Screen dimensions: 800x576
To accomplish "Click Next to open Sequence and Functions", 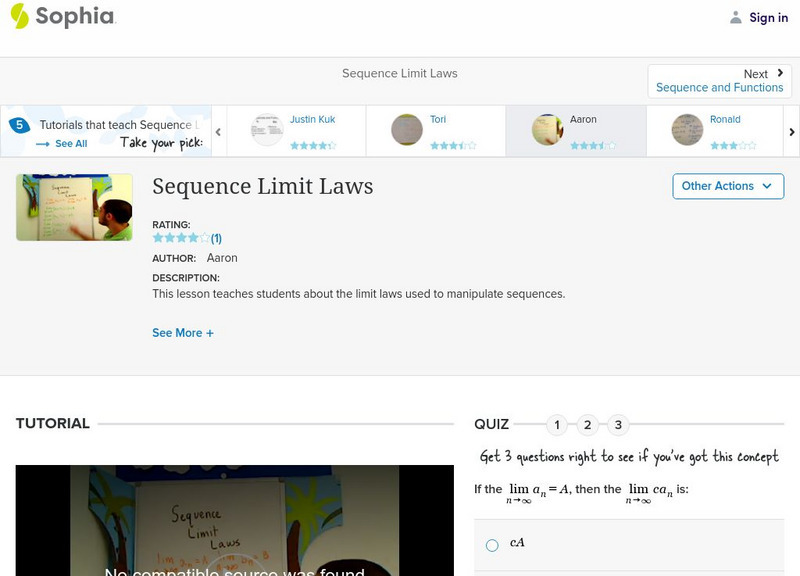I will (719, 80).
